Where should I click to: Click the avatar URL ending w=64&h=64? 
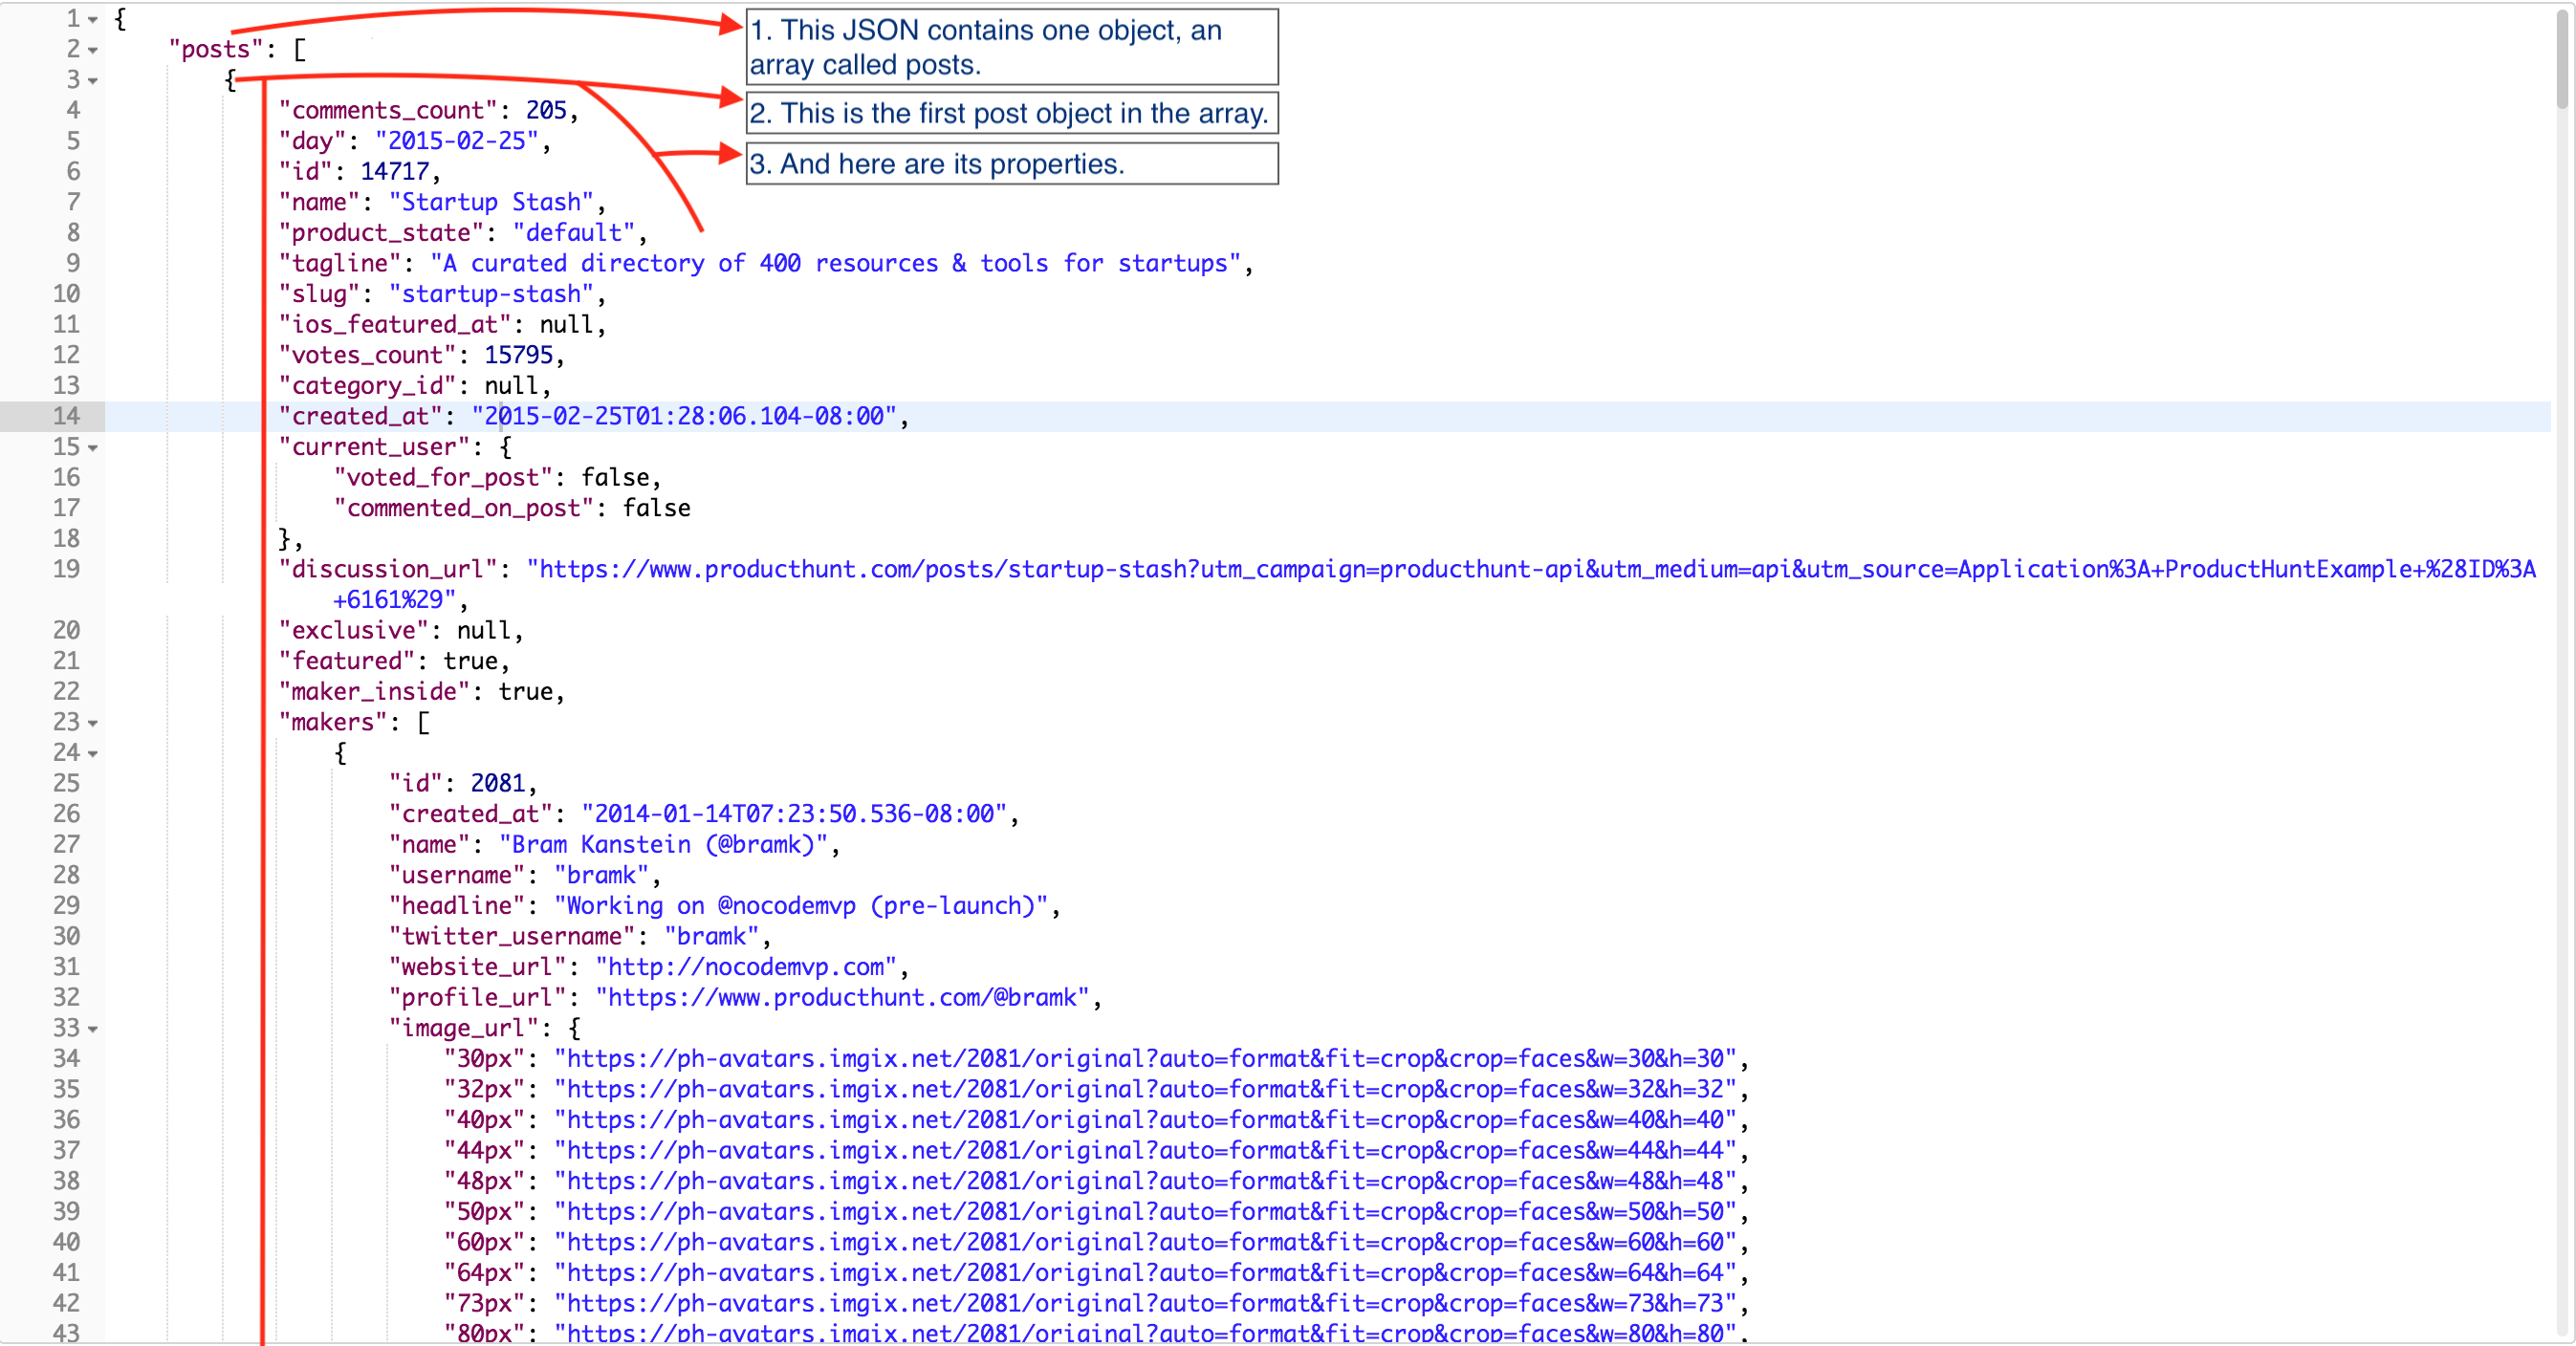coord(1145,1273)
